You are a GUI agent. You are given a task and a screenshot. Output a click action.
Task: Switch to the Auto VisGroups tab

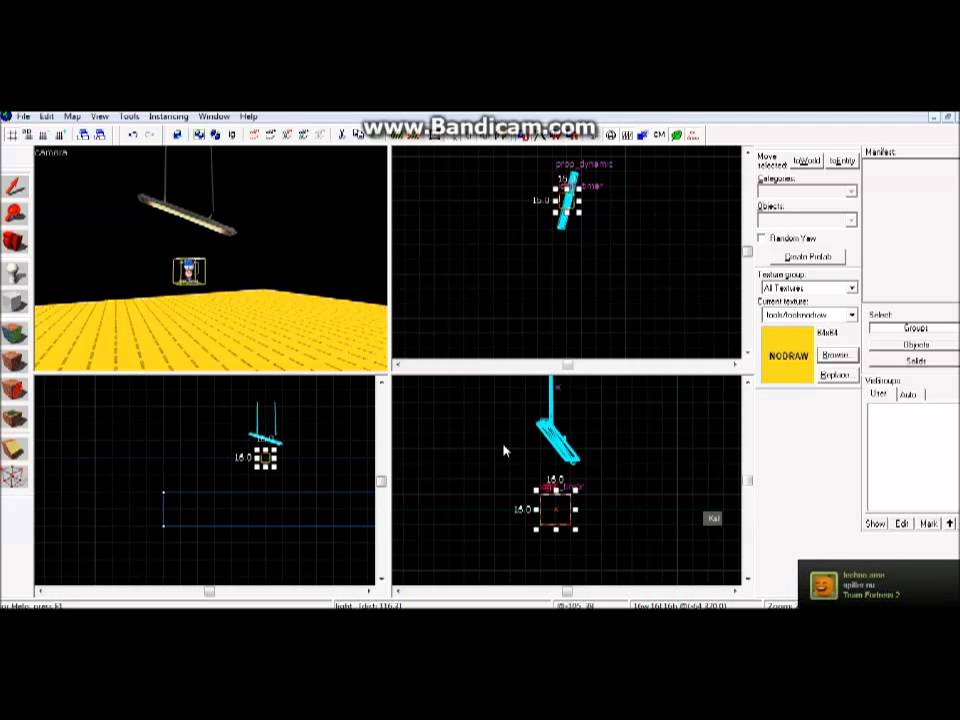click(x=909, y=395)
